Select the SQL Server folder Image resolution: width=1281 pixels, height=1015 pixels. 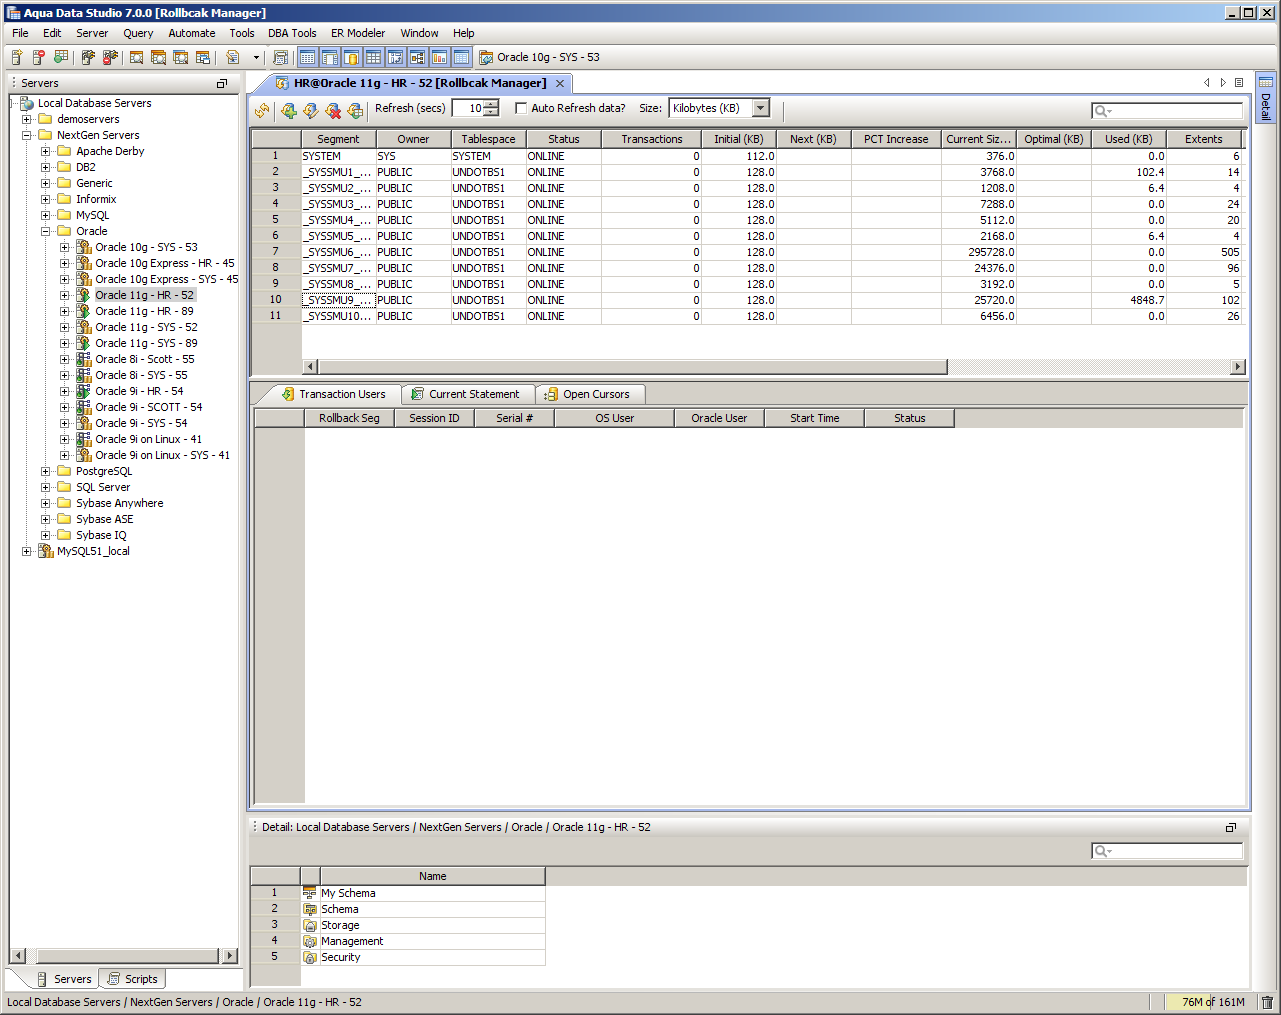(103, 487)
